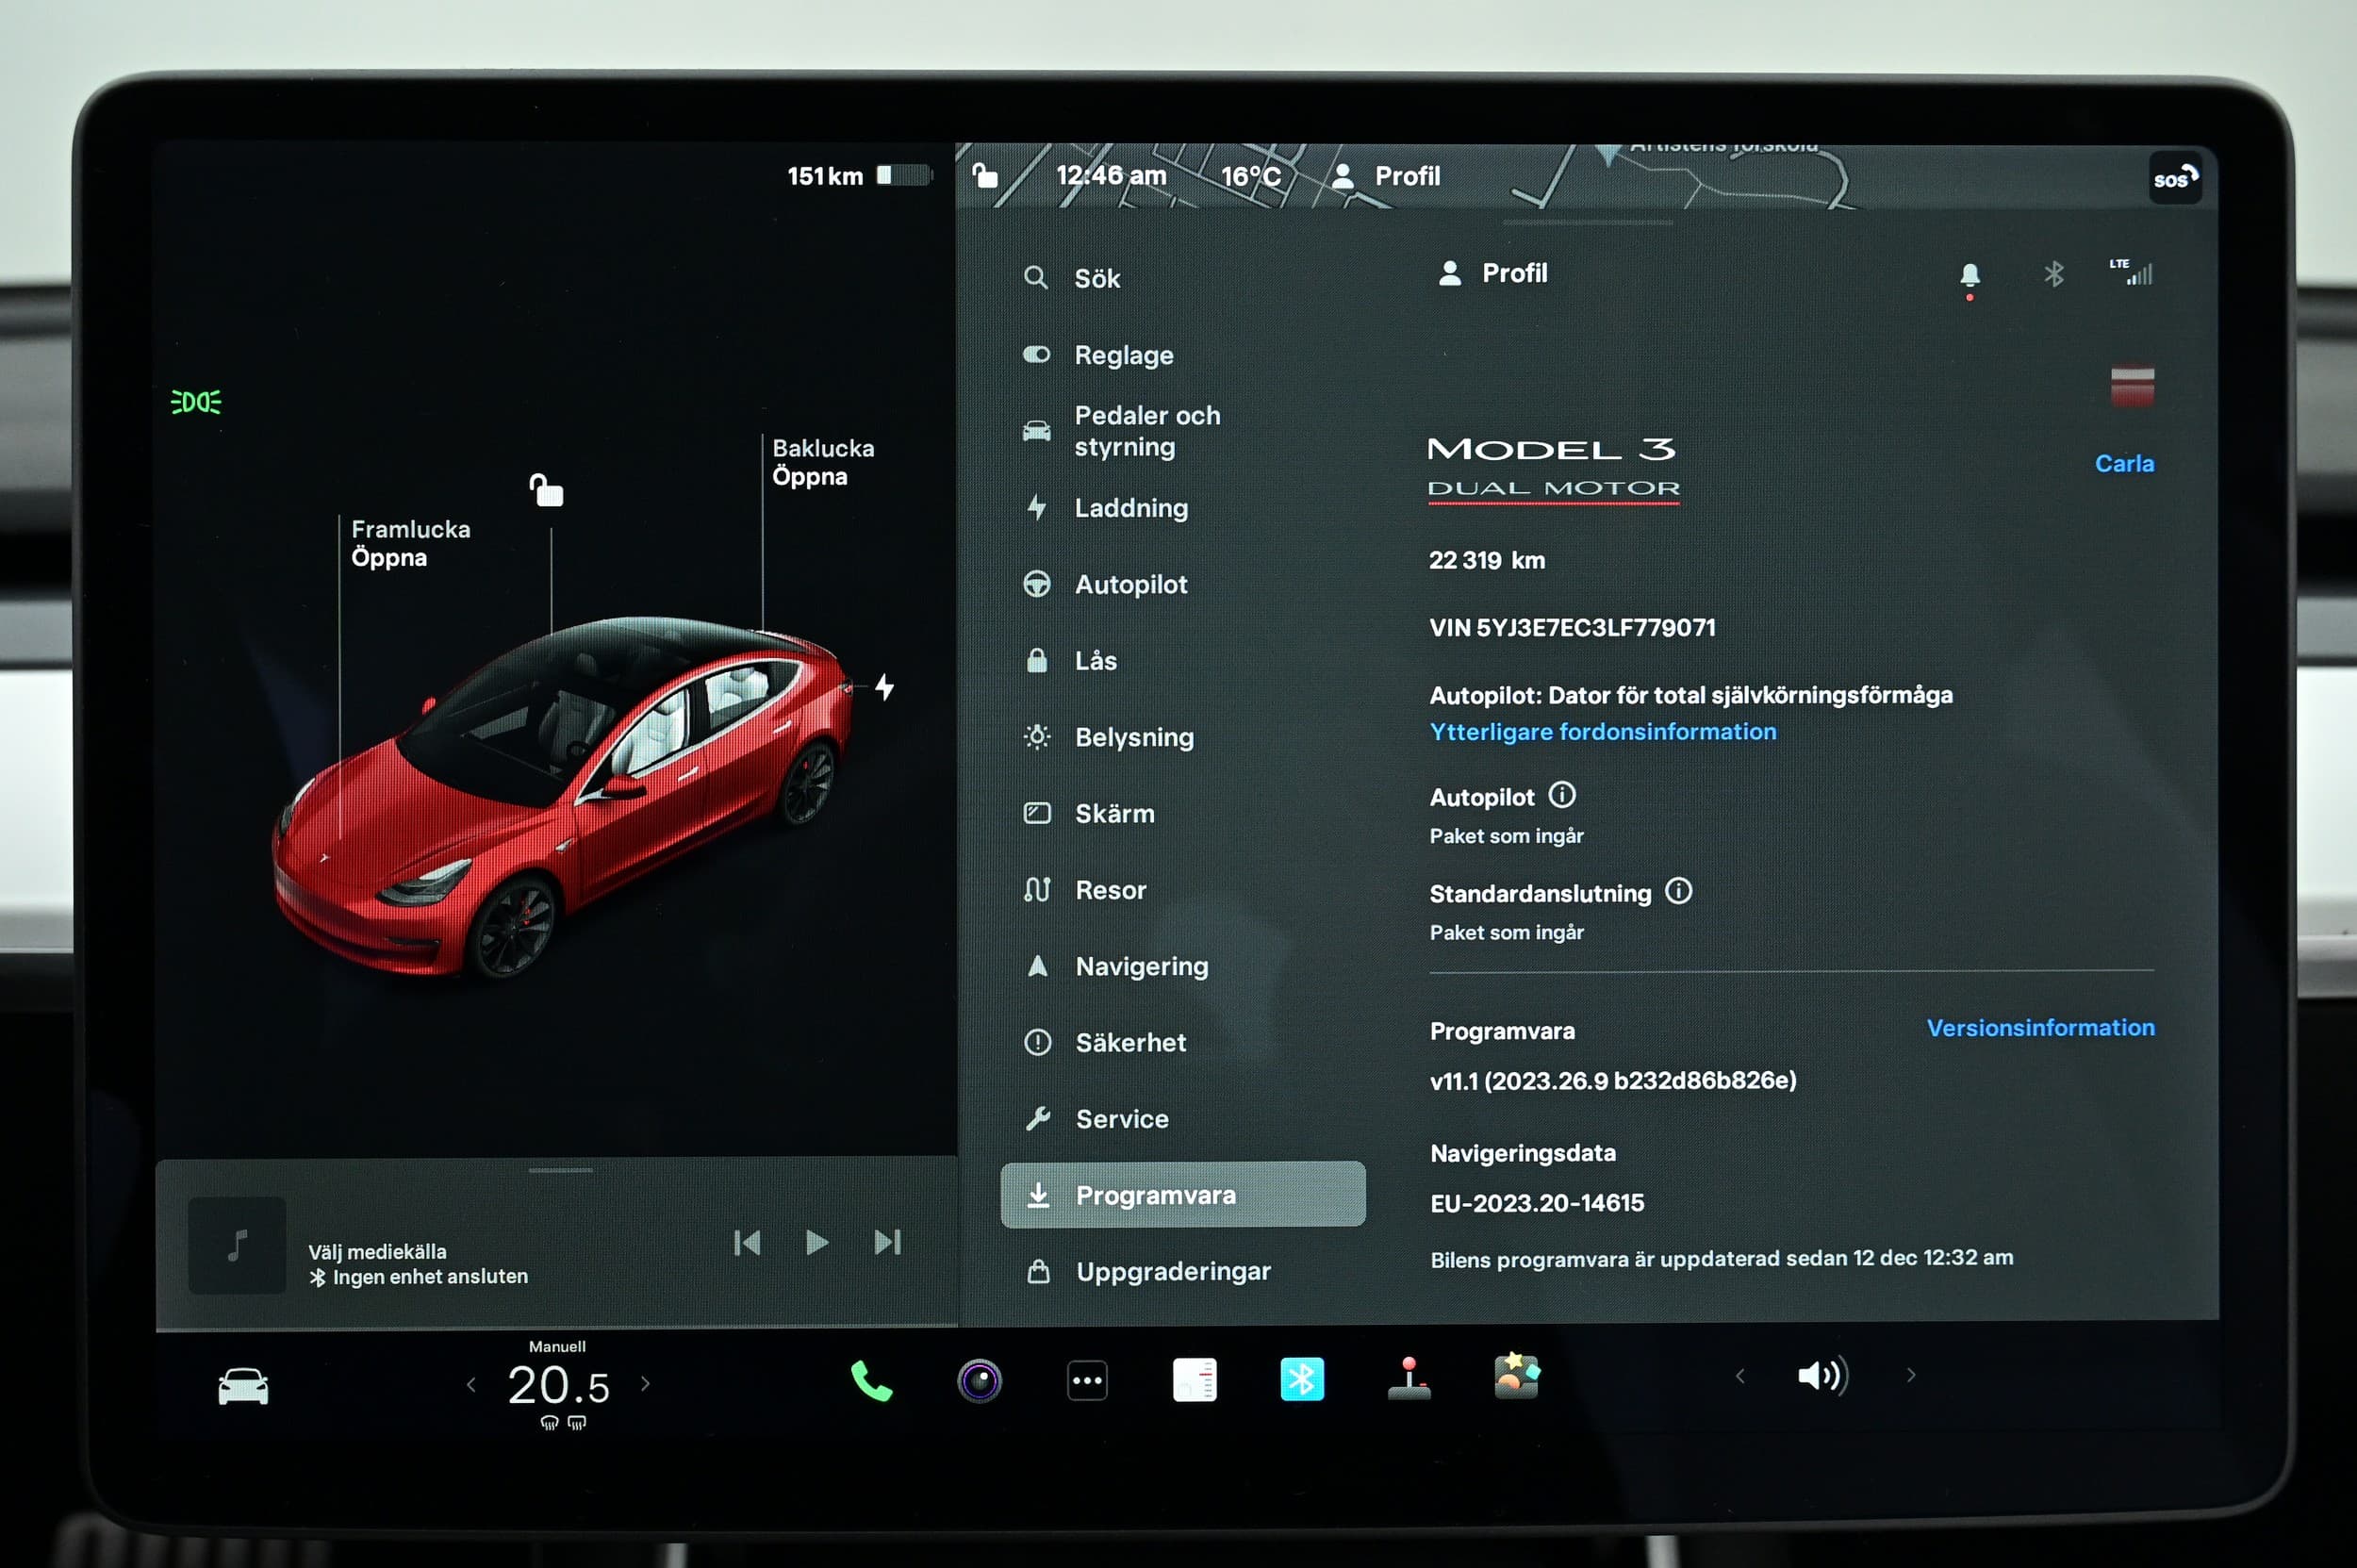Tap the battery range indicator 151 km
This screenshot has height=1568, width=2357.
click(x=858, y=176)
